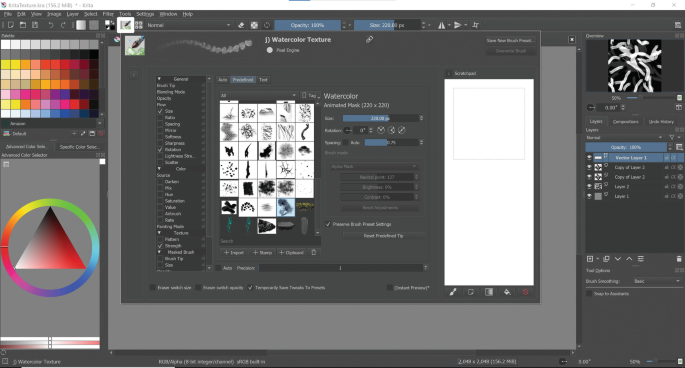Redo the action via toolbar arrow
Image resolution: width=685 pixels, height=368 pixels.
tap(63, 25)
